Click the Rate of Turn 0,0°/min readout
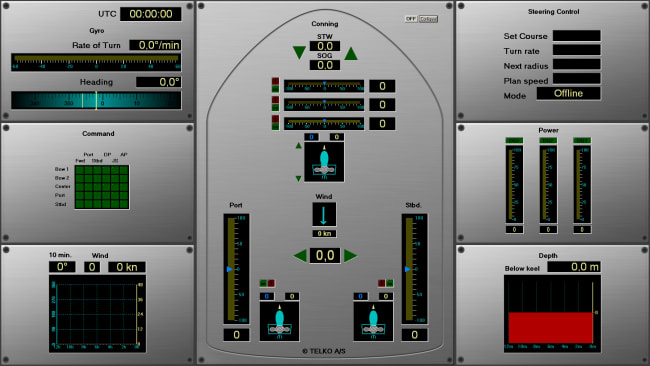Screen dimensions: 650x366 pos(155,45)
